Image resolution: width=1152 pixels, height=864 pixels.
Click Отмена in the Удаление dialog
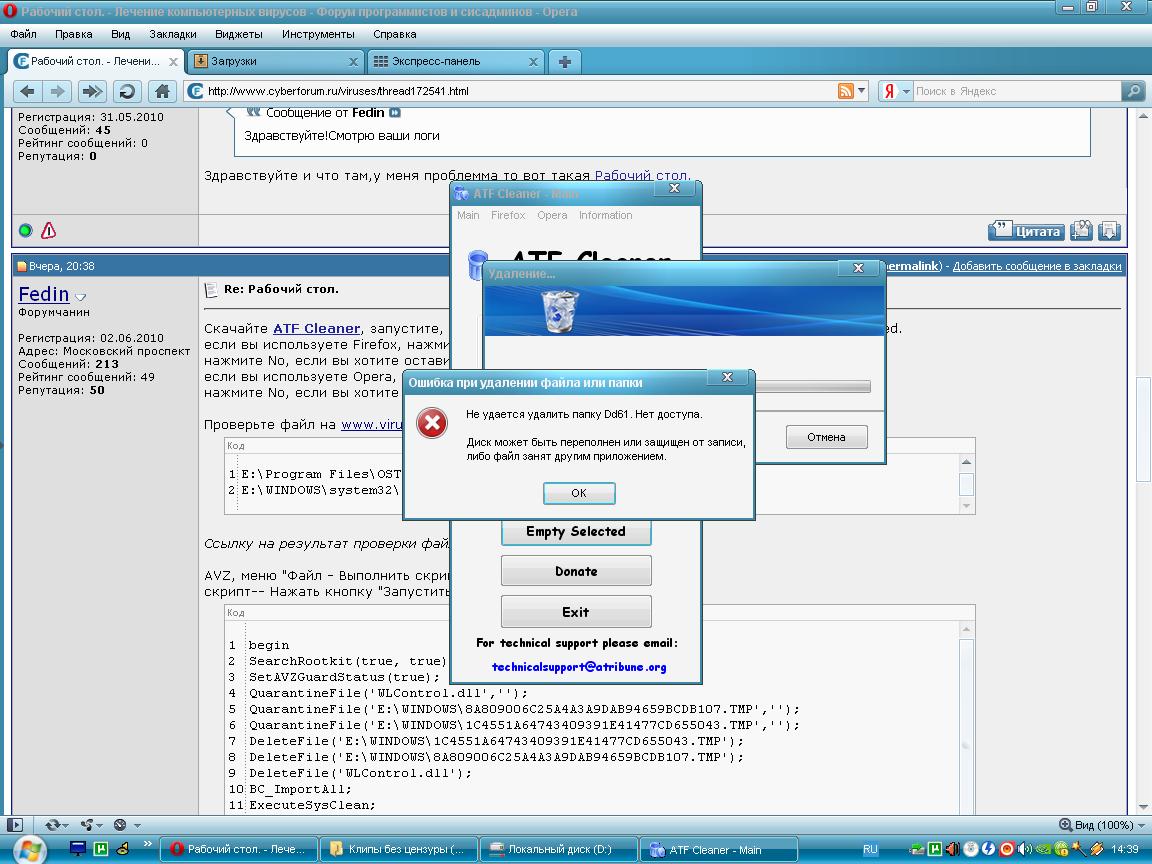pyautogui.click(x=827, y=437)
